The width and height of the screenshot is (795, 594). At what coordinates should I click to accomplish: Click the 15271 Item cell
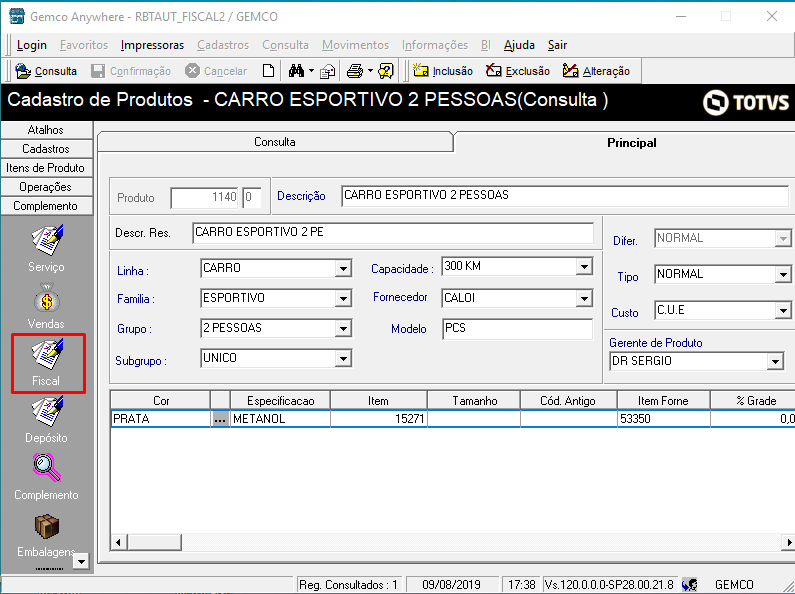click(x=379, y=419)
